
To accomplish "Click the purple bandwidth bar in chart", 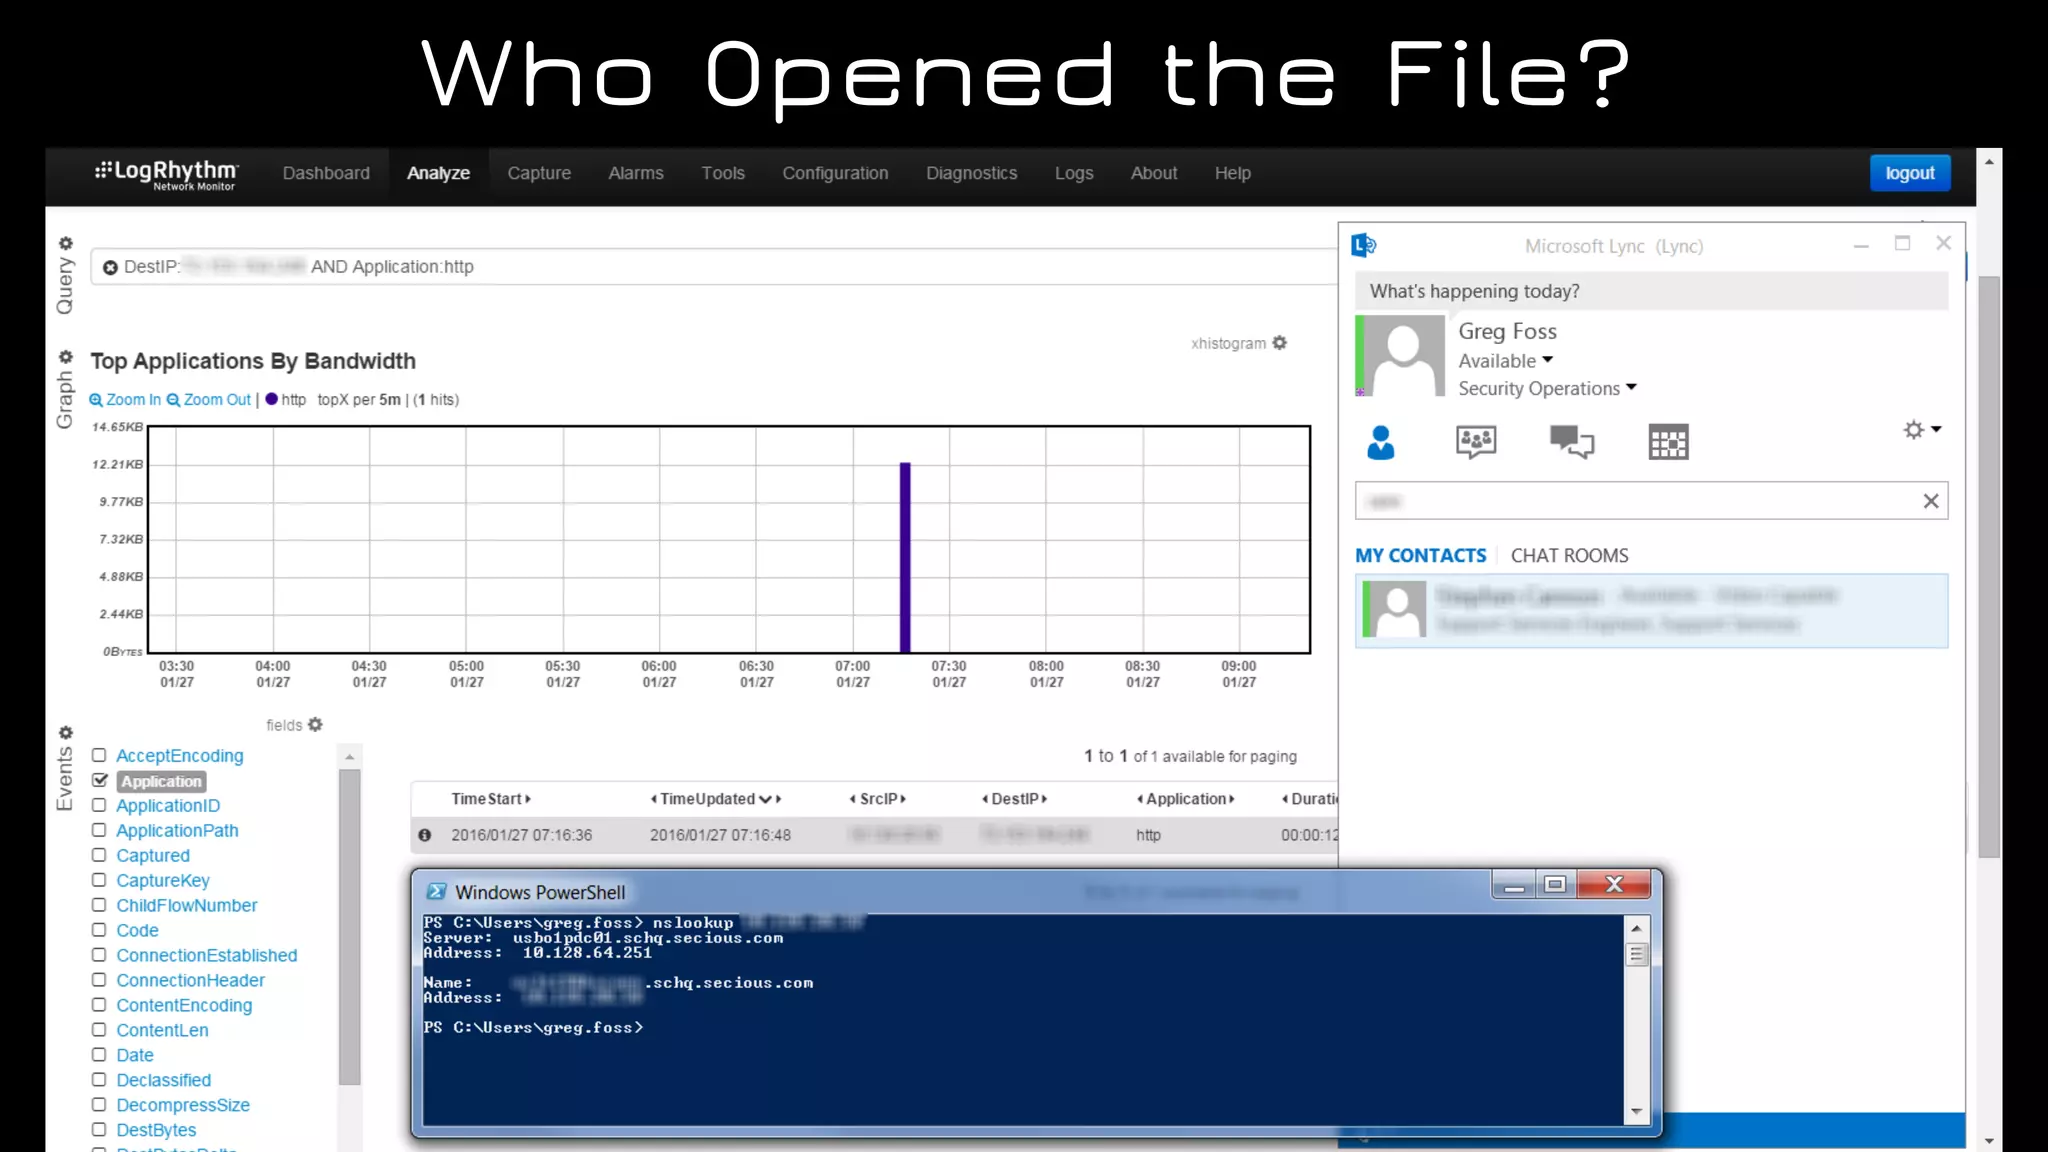I will click(x=905, y=557).
